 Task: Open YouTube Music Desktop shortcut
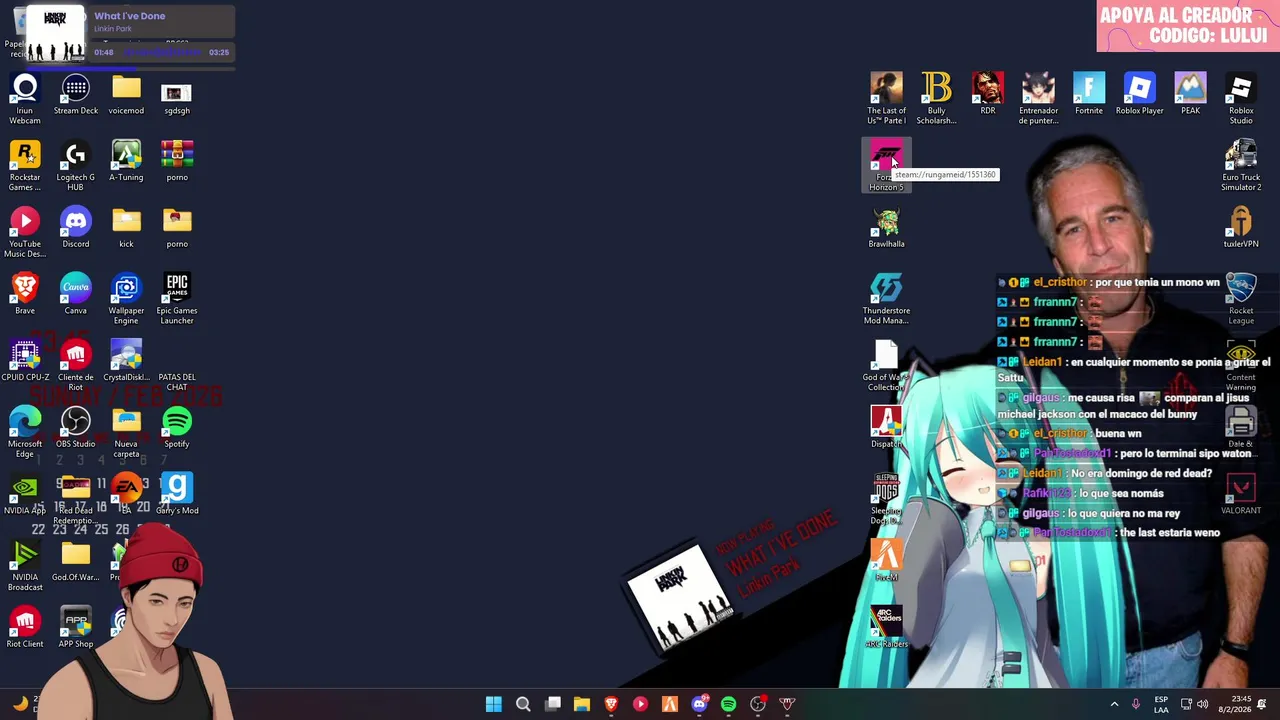[25, 232]
